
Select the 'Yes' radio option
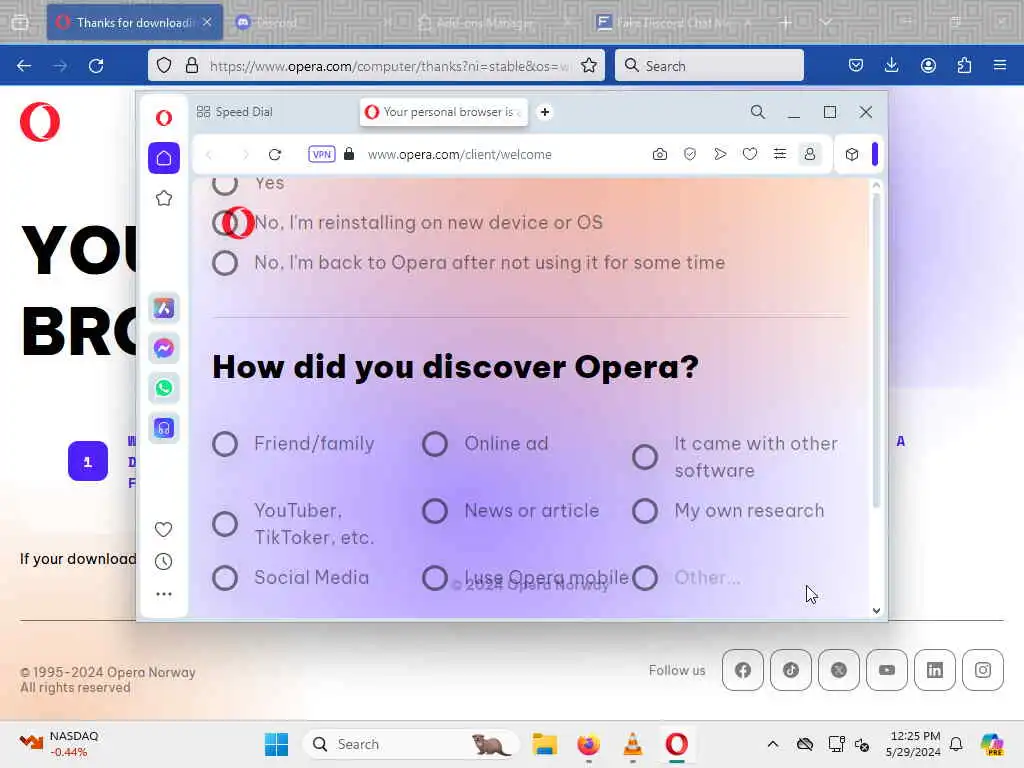click(225, 184)
